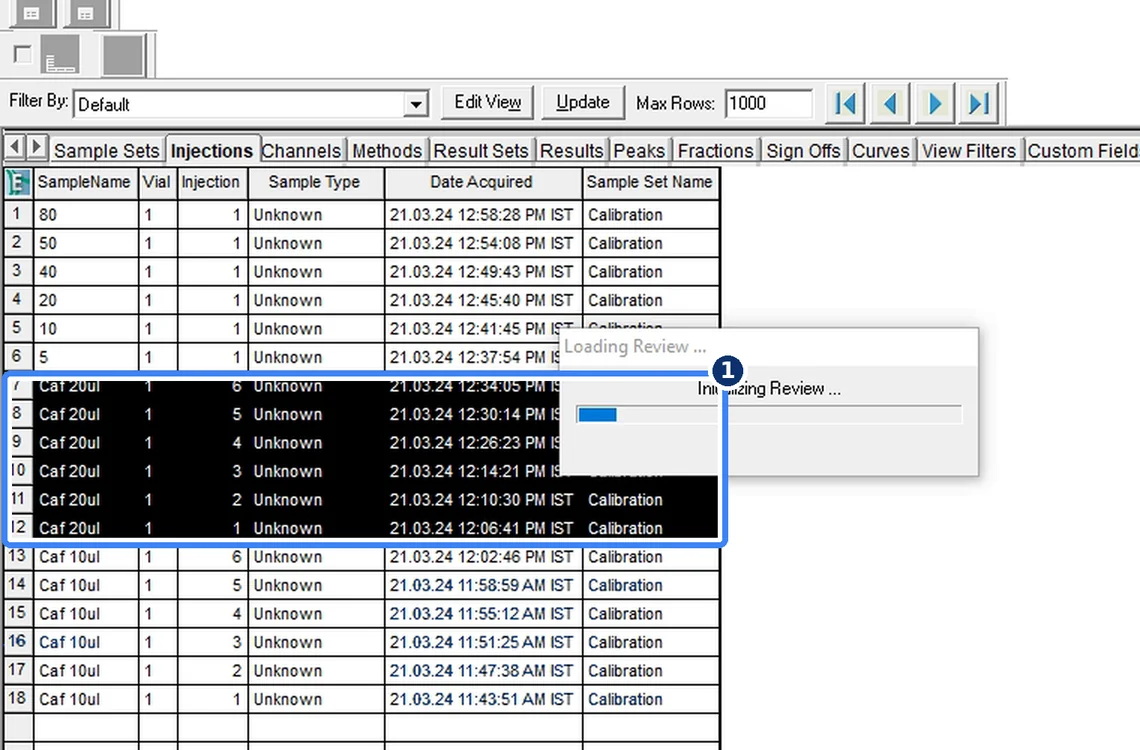Select row header number 1
This screenshot has height=750, width=1140.
point(17,214)
